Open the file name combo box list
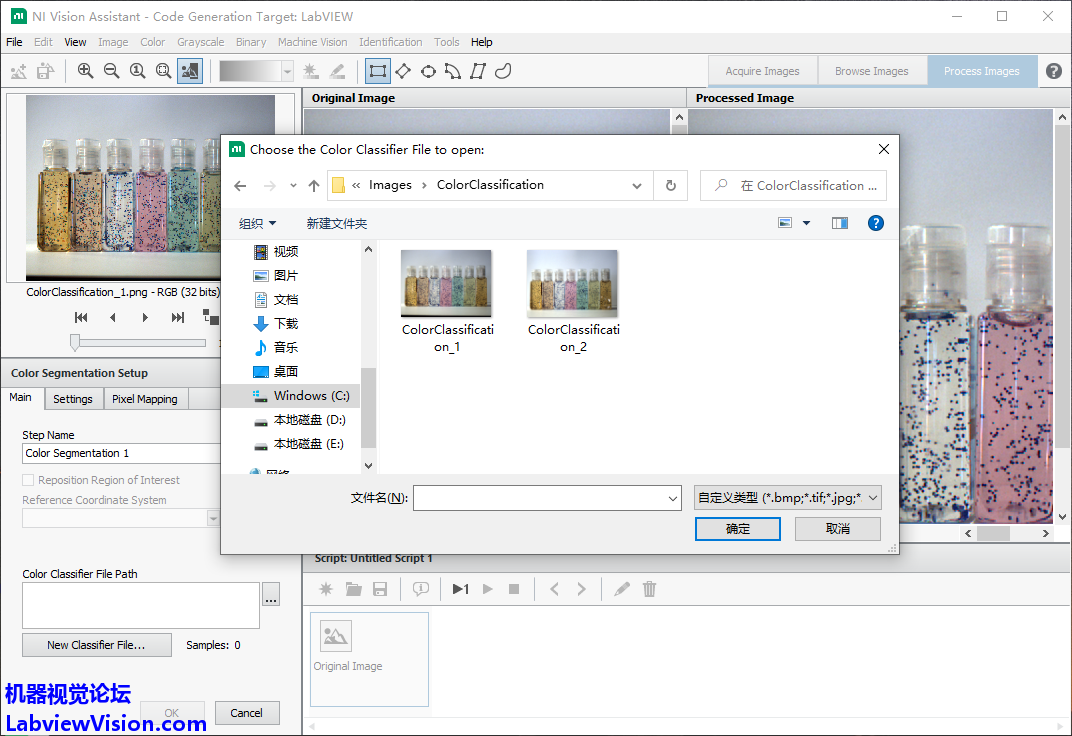1072x736 pixels. (673, 497)
